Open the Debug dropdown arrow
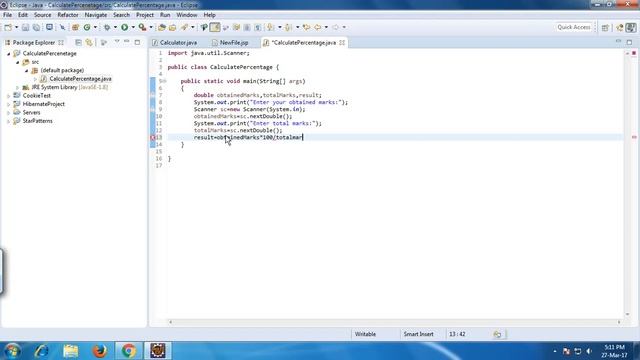Screen dimensions: 640x360 click(x=115, y=27)
